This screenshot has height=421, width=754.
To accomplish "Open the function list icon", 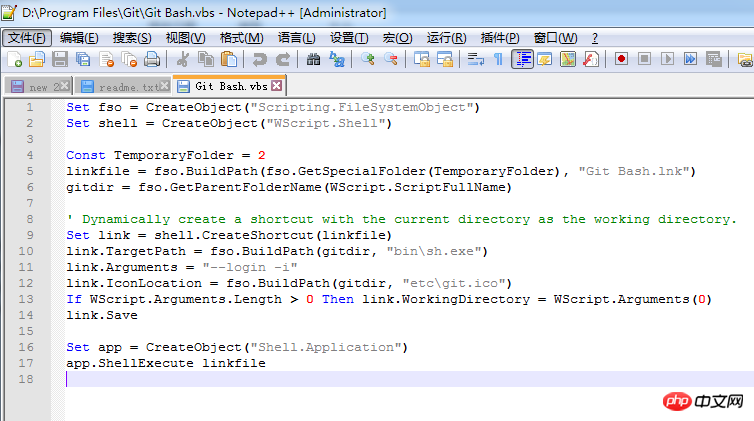I will coord(591,60).
